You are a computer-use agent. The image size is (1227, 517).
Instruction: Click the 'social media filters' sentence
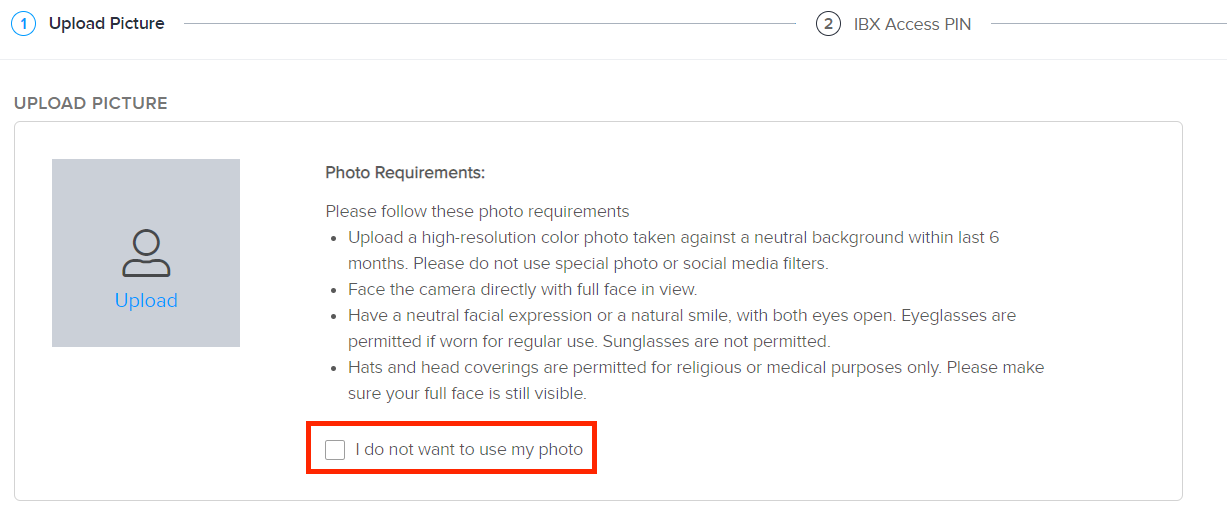pyautogui.click(x=621, y=264)
